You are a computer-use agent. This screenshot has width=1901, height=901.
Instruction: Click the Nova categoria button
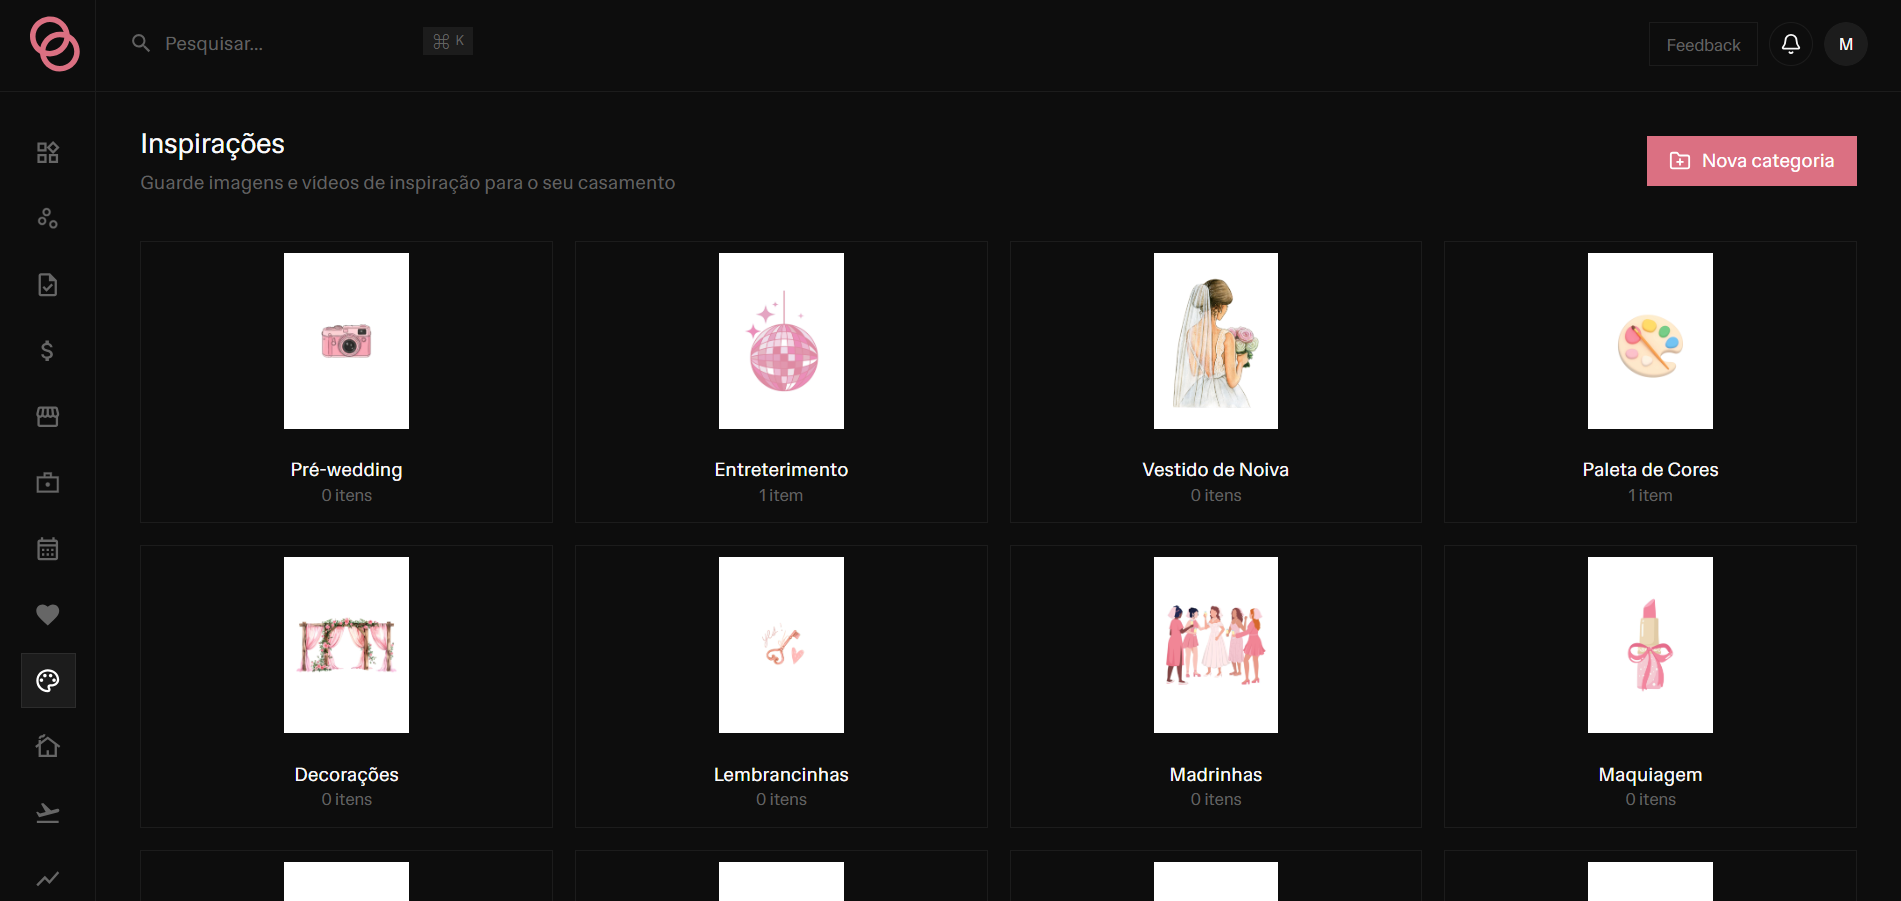[x=1752, y=161]
